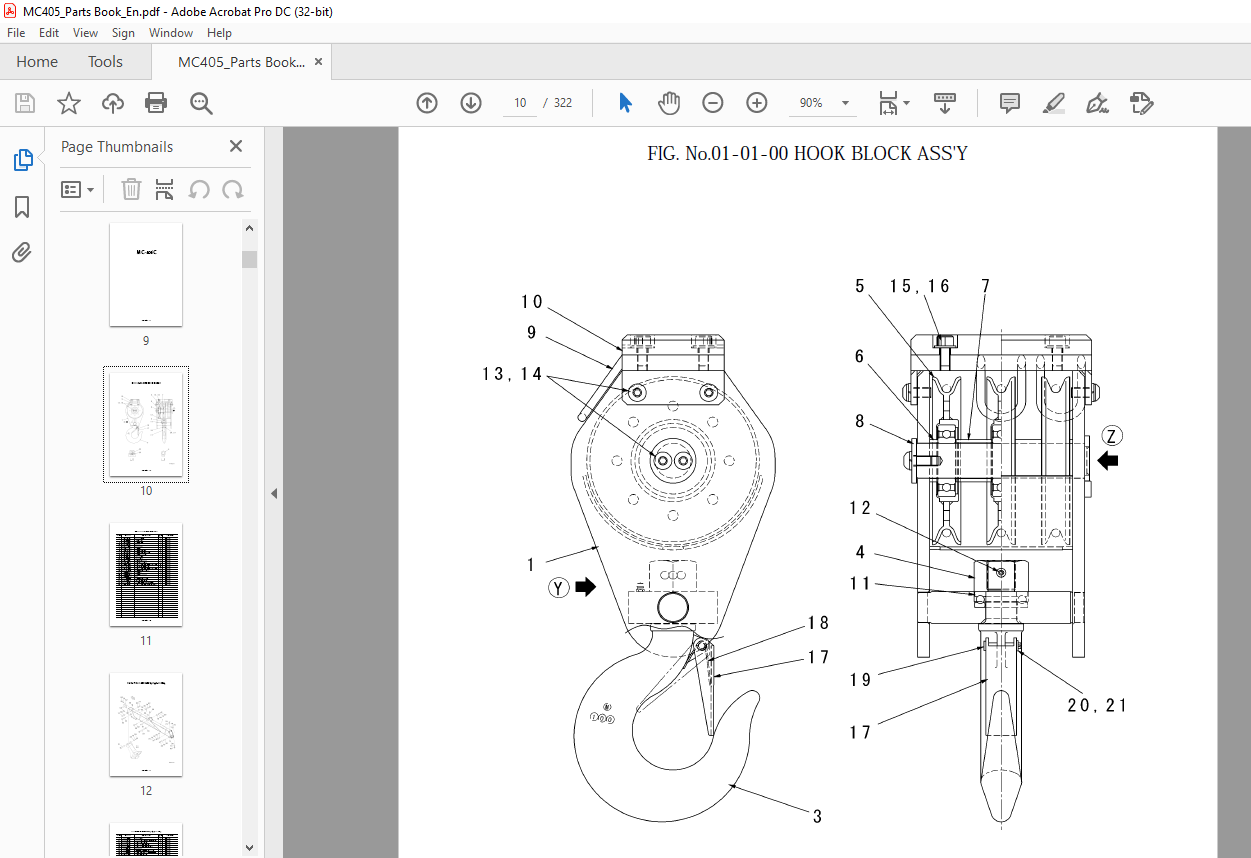Viewport: 1251px width, 858px height.
Task: Zoom in with the plus button
Action: coord(757,103)
